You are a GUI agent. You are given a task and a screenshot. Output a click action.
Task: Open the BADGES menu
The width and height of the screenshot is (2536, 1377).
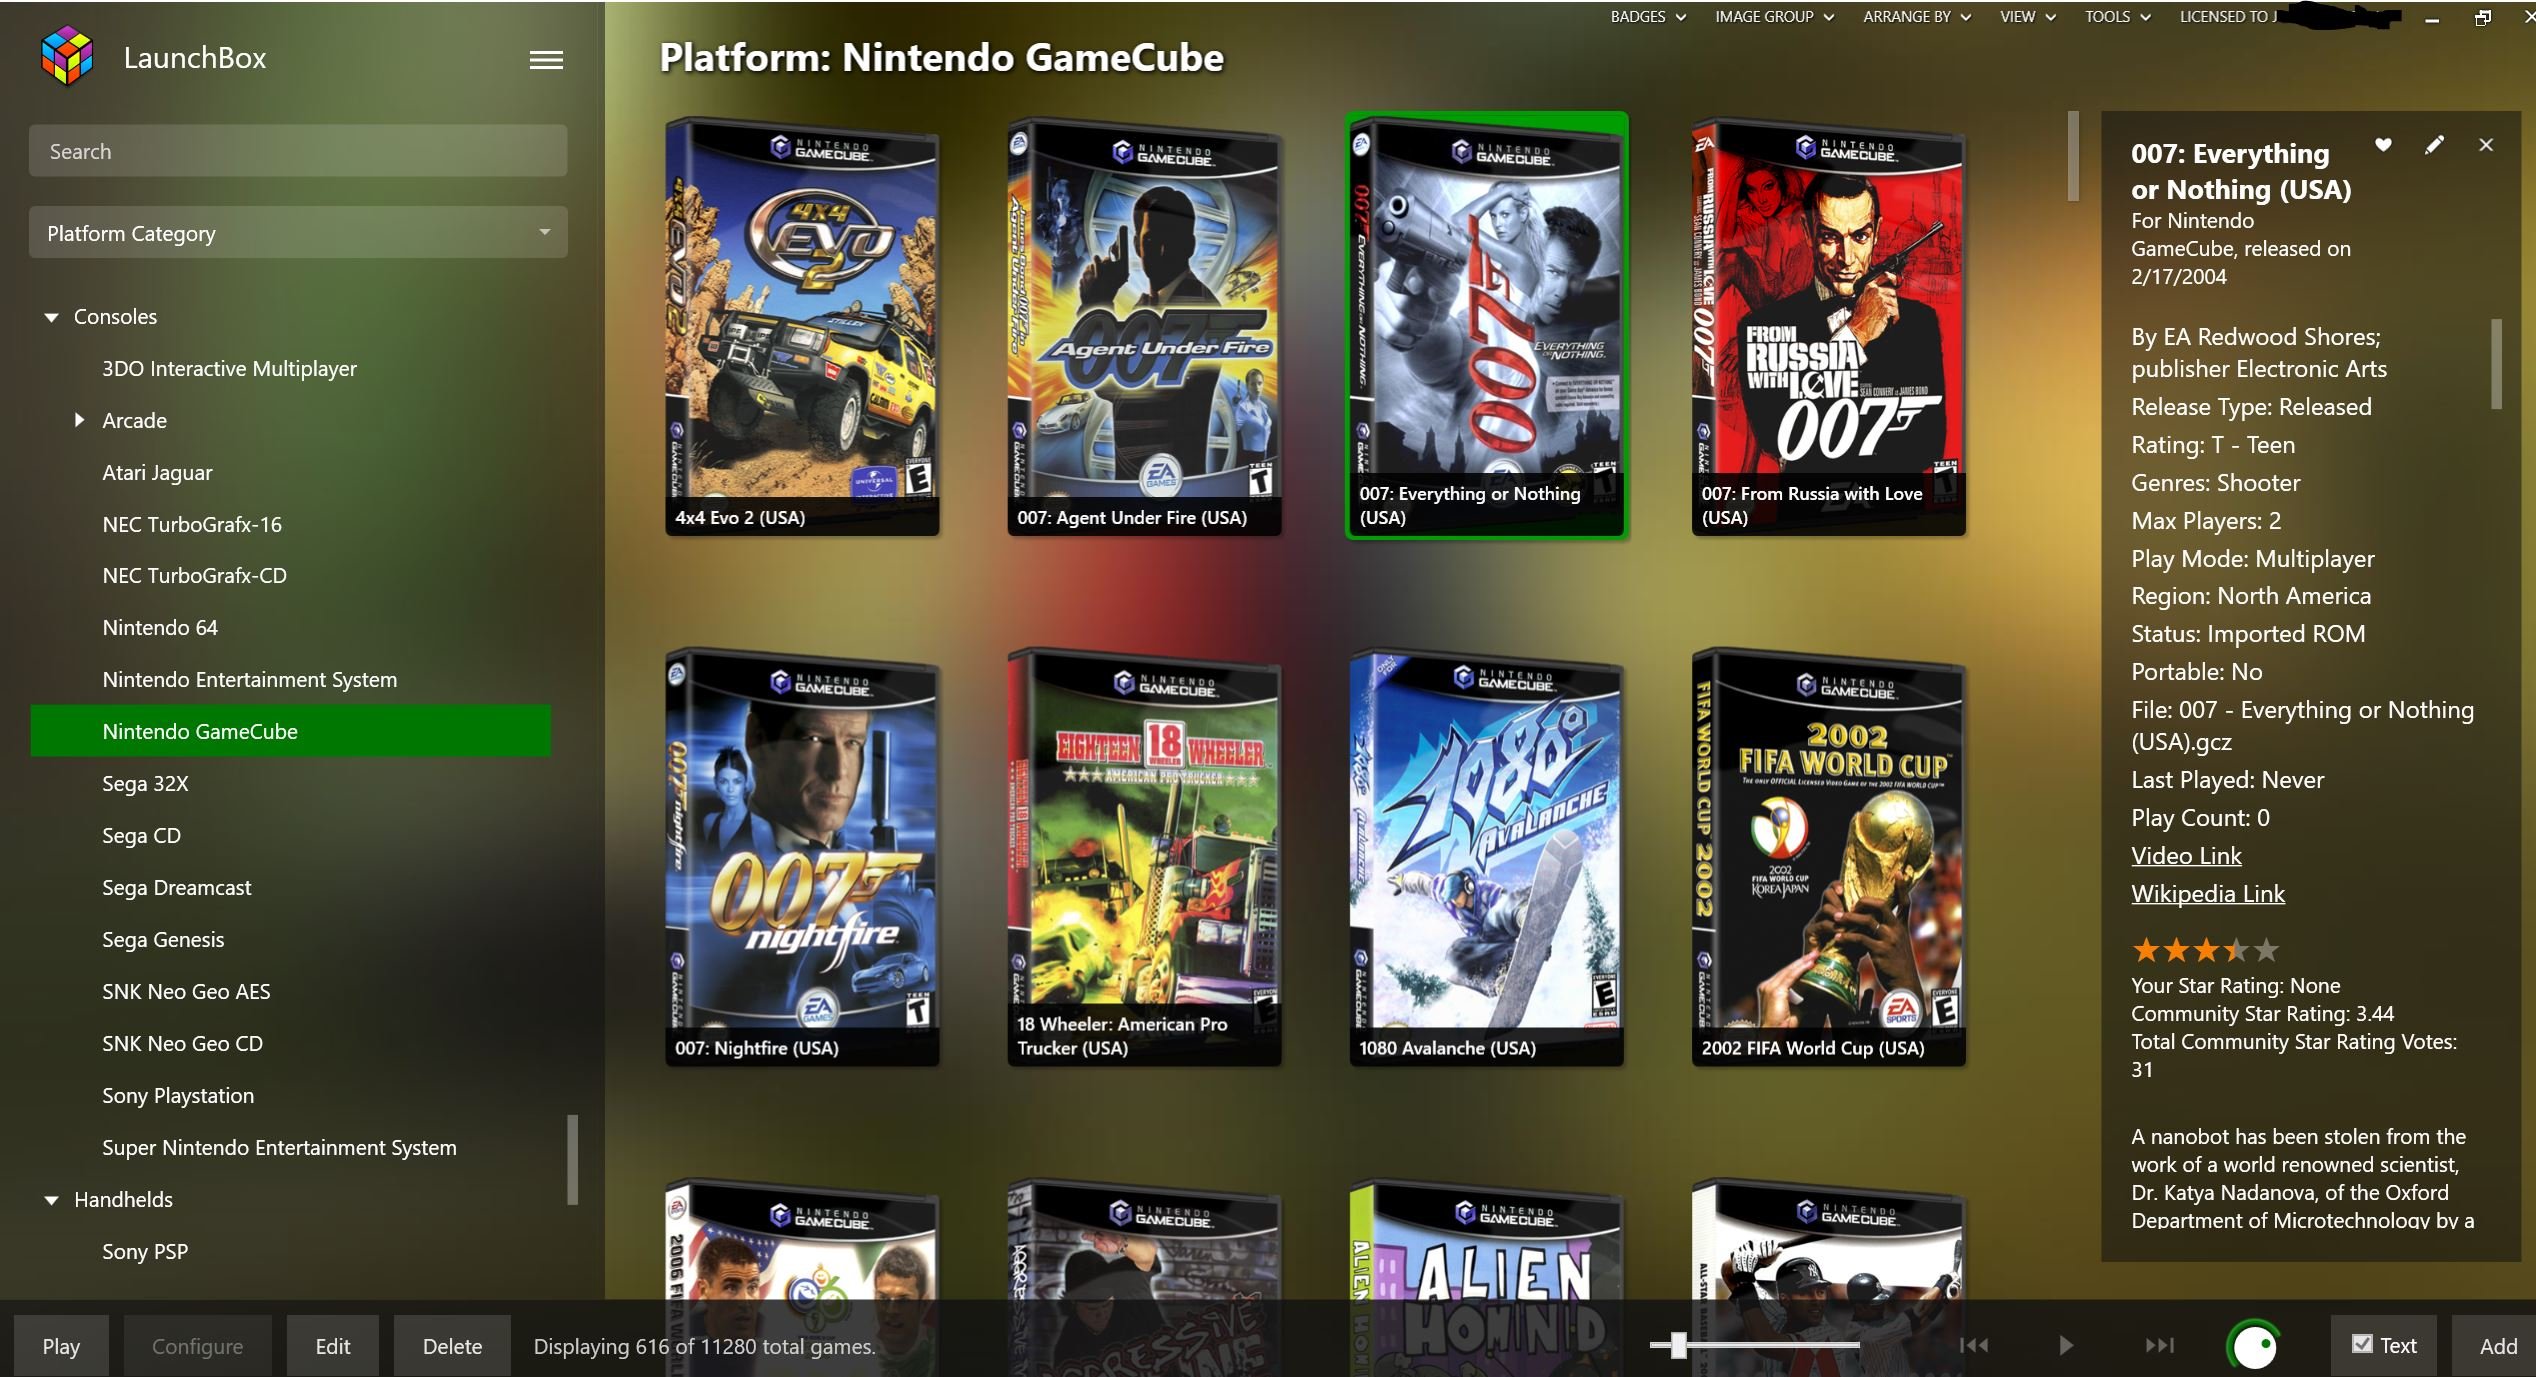tap(1647, 17)
